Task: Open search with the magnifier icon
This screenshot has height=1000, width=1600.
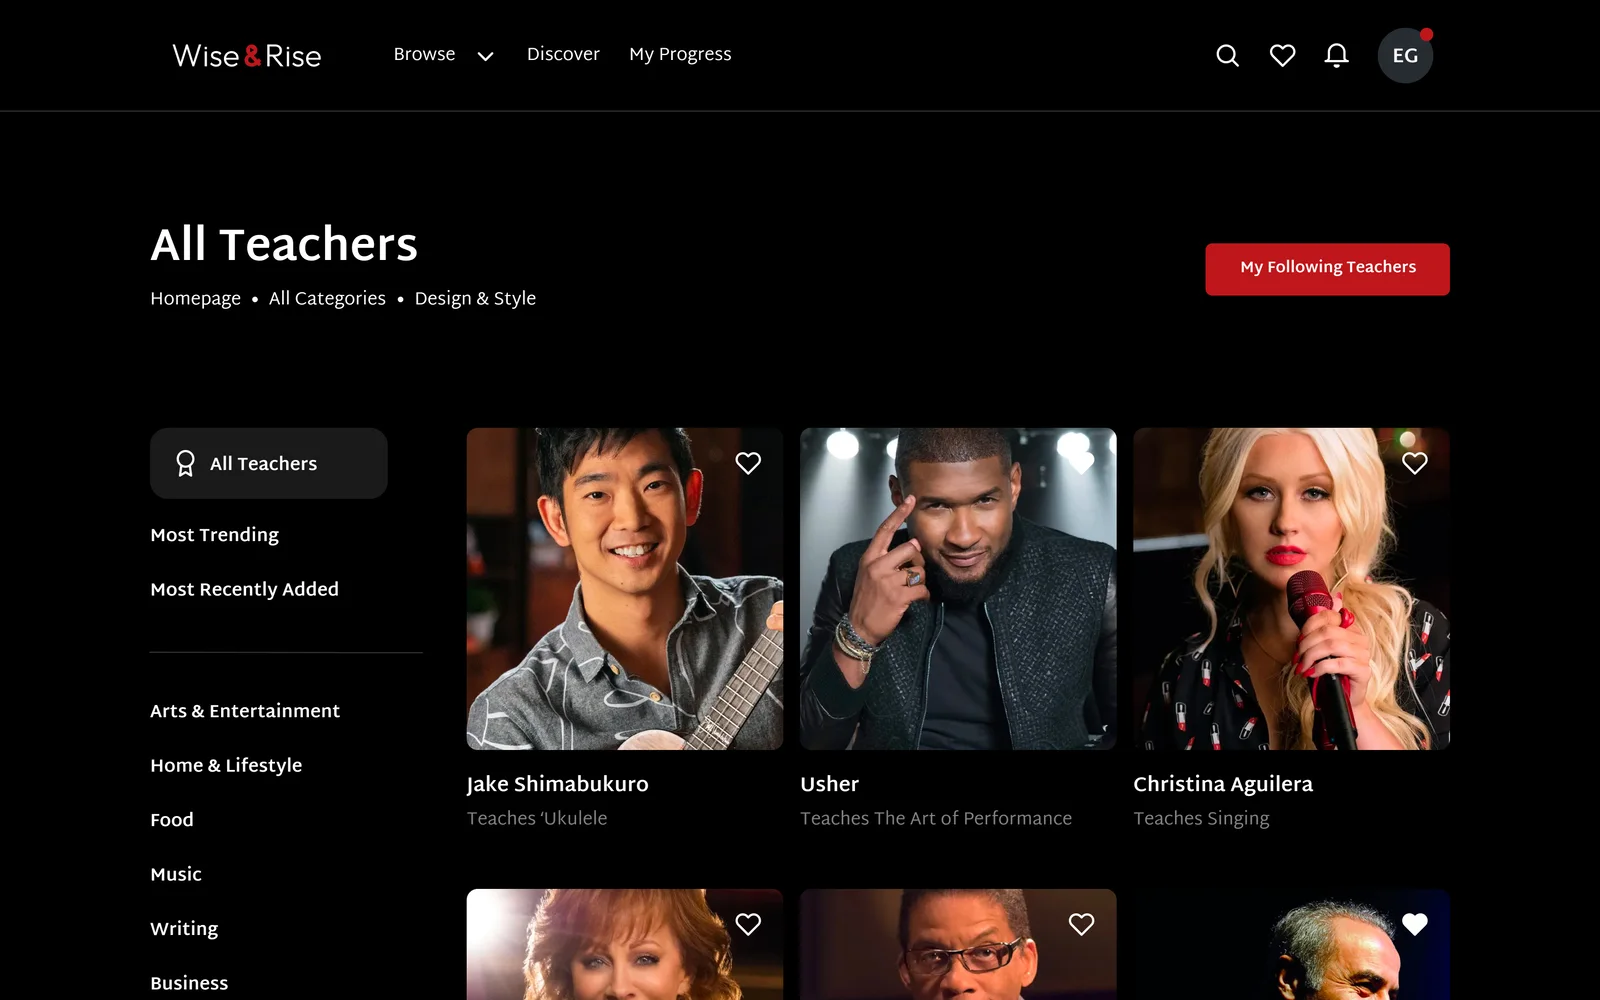Action: pyautogui.click(x=1227, y=56)
